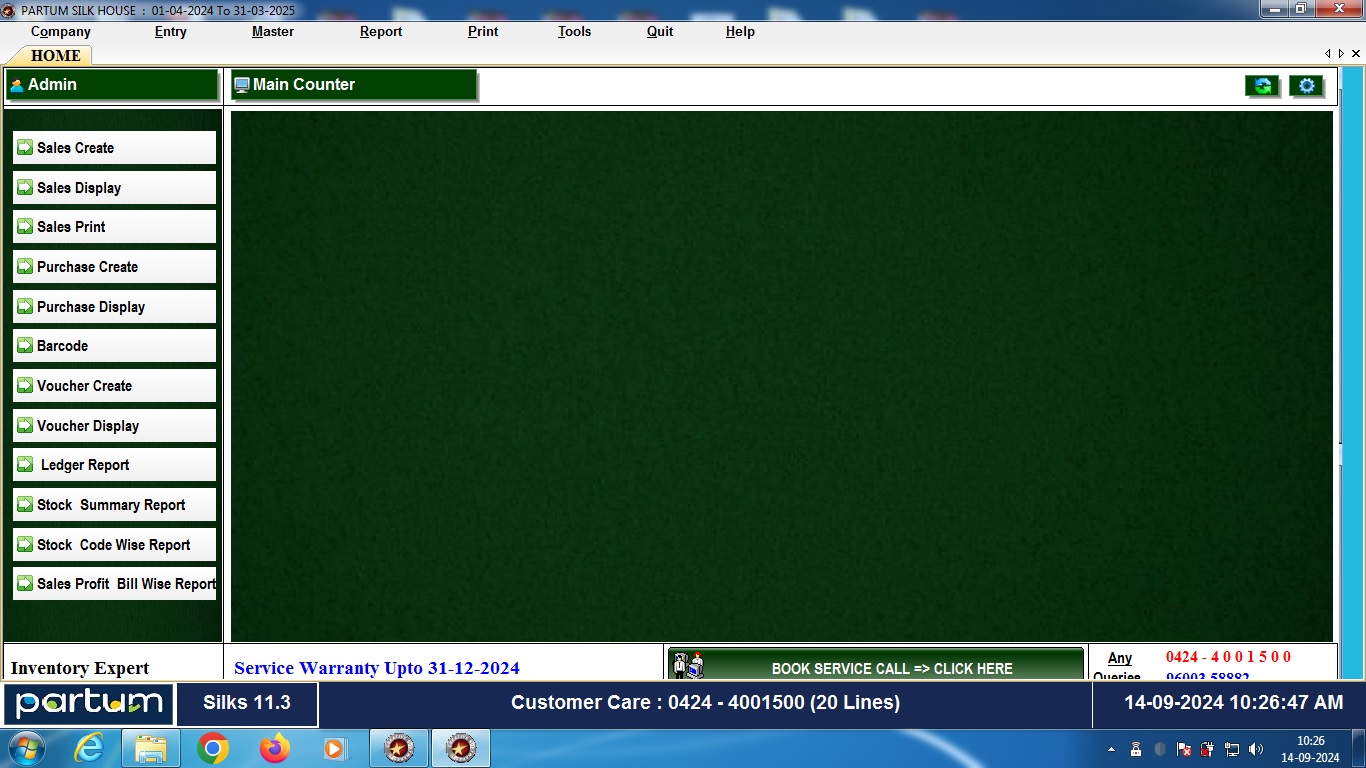Image resolution: width=1366 pixels, height=768 pixels.
Task: Click the volume speaker tray icon
Action: tap(1256, 749)
